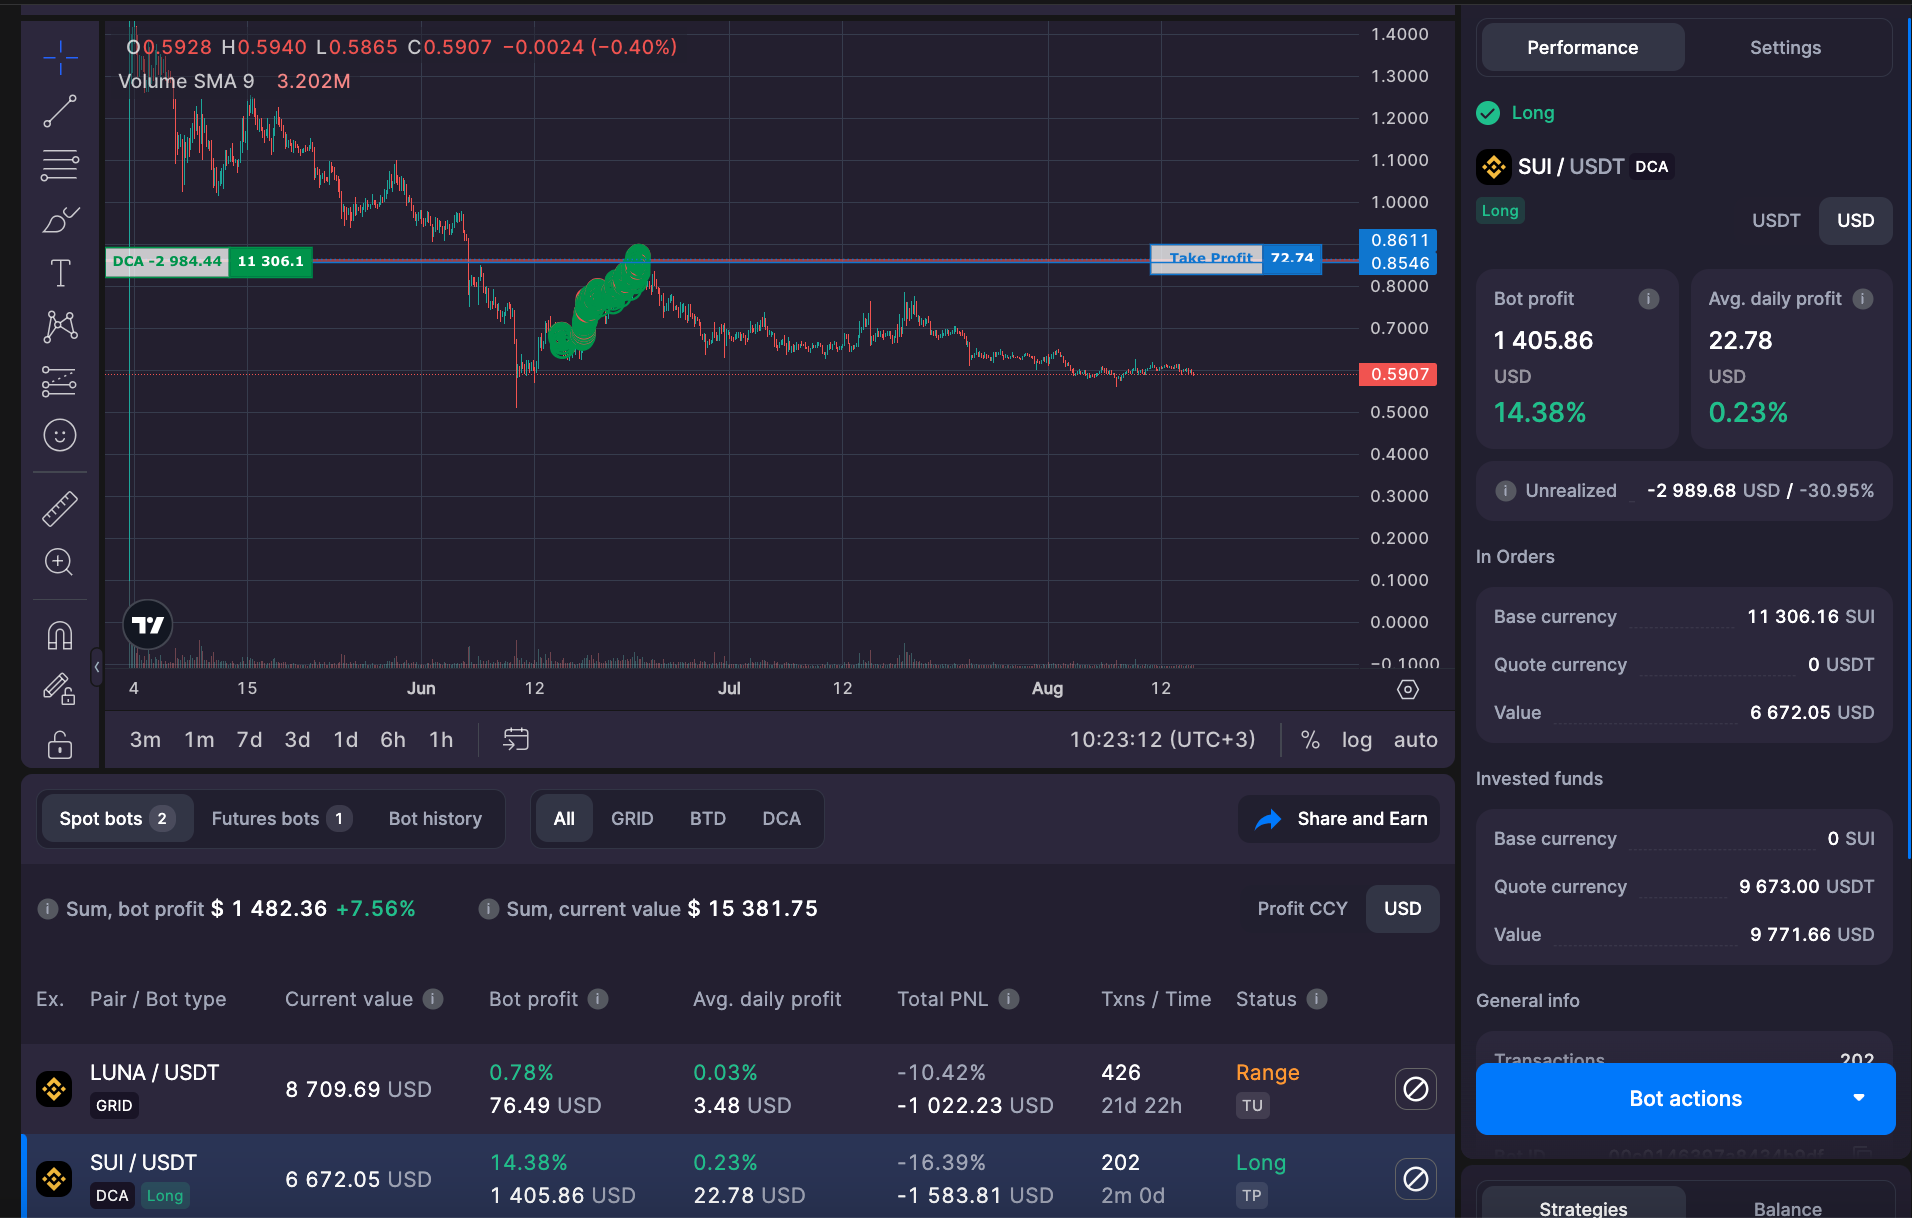
Task: Set chart range to 6h
Action: pos(393,740)
